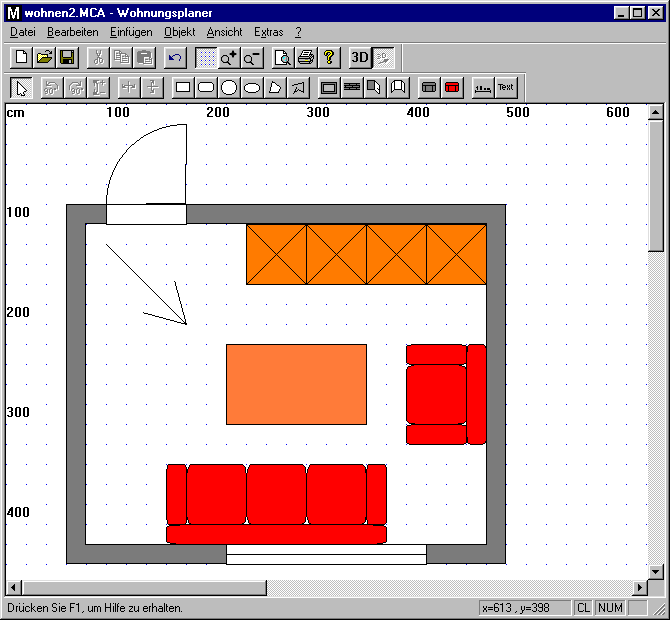The width and height of the screenshot is (670, 620).
Task: Select the Wall tool icon
Action: [x=352, y=88]
